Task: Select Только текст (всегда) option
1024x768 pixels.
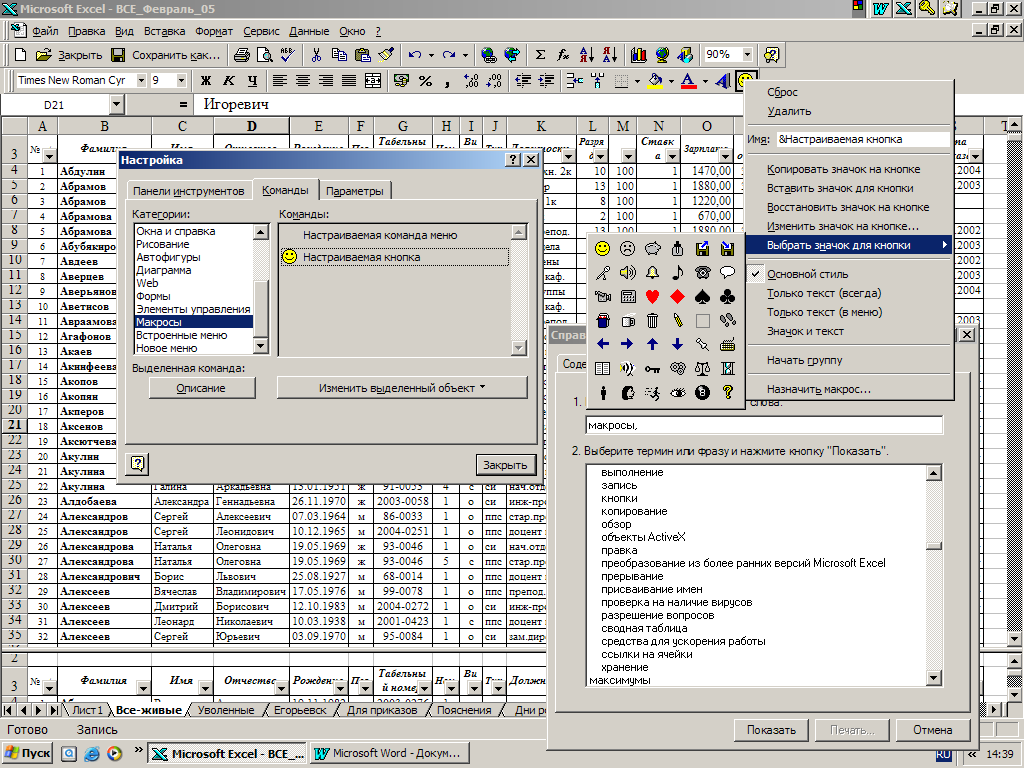Action: [824, 293]
